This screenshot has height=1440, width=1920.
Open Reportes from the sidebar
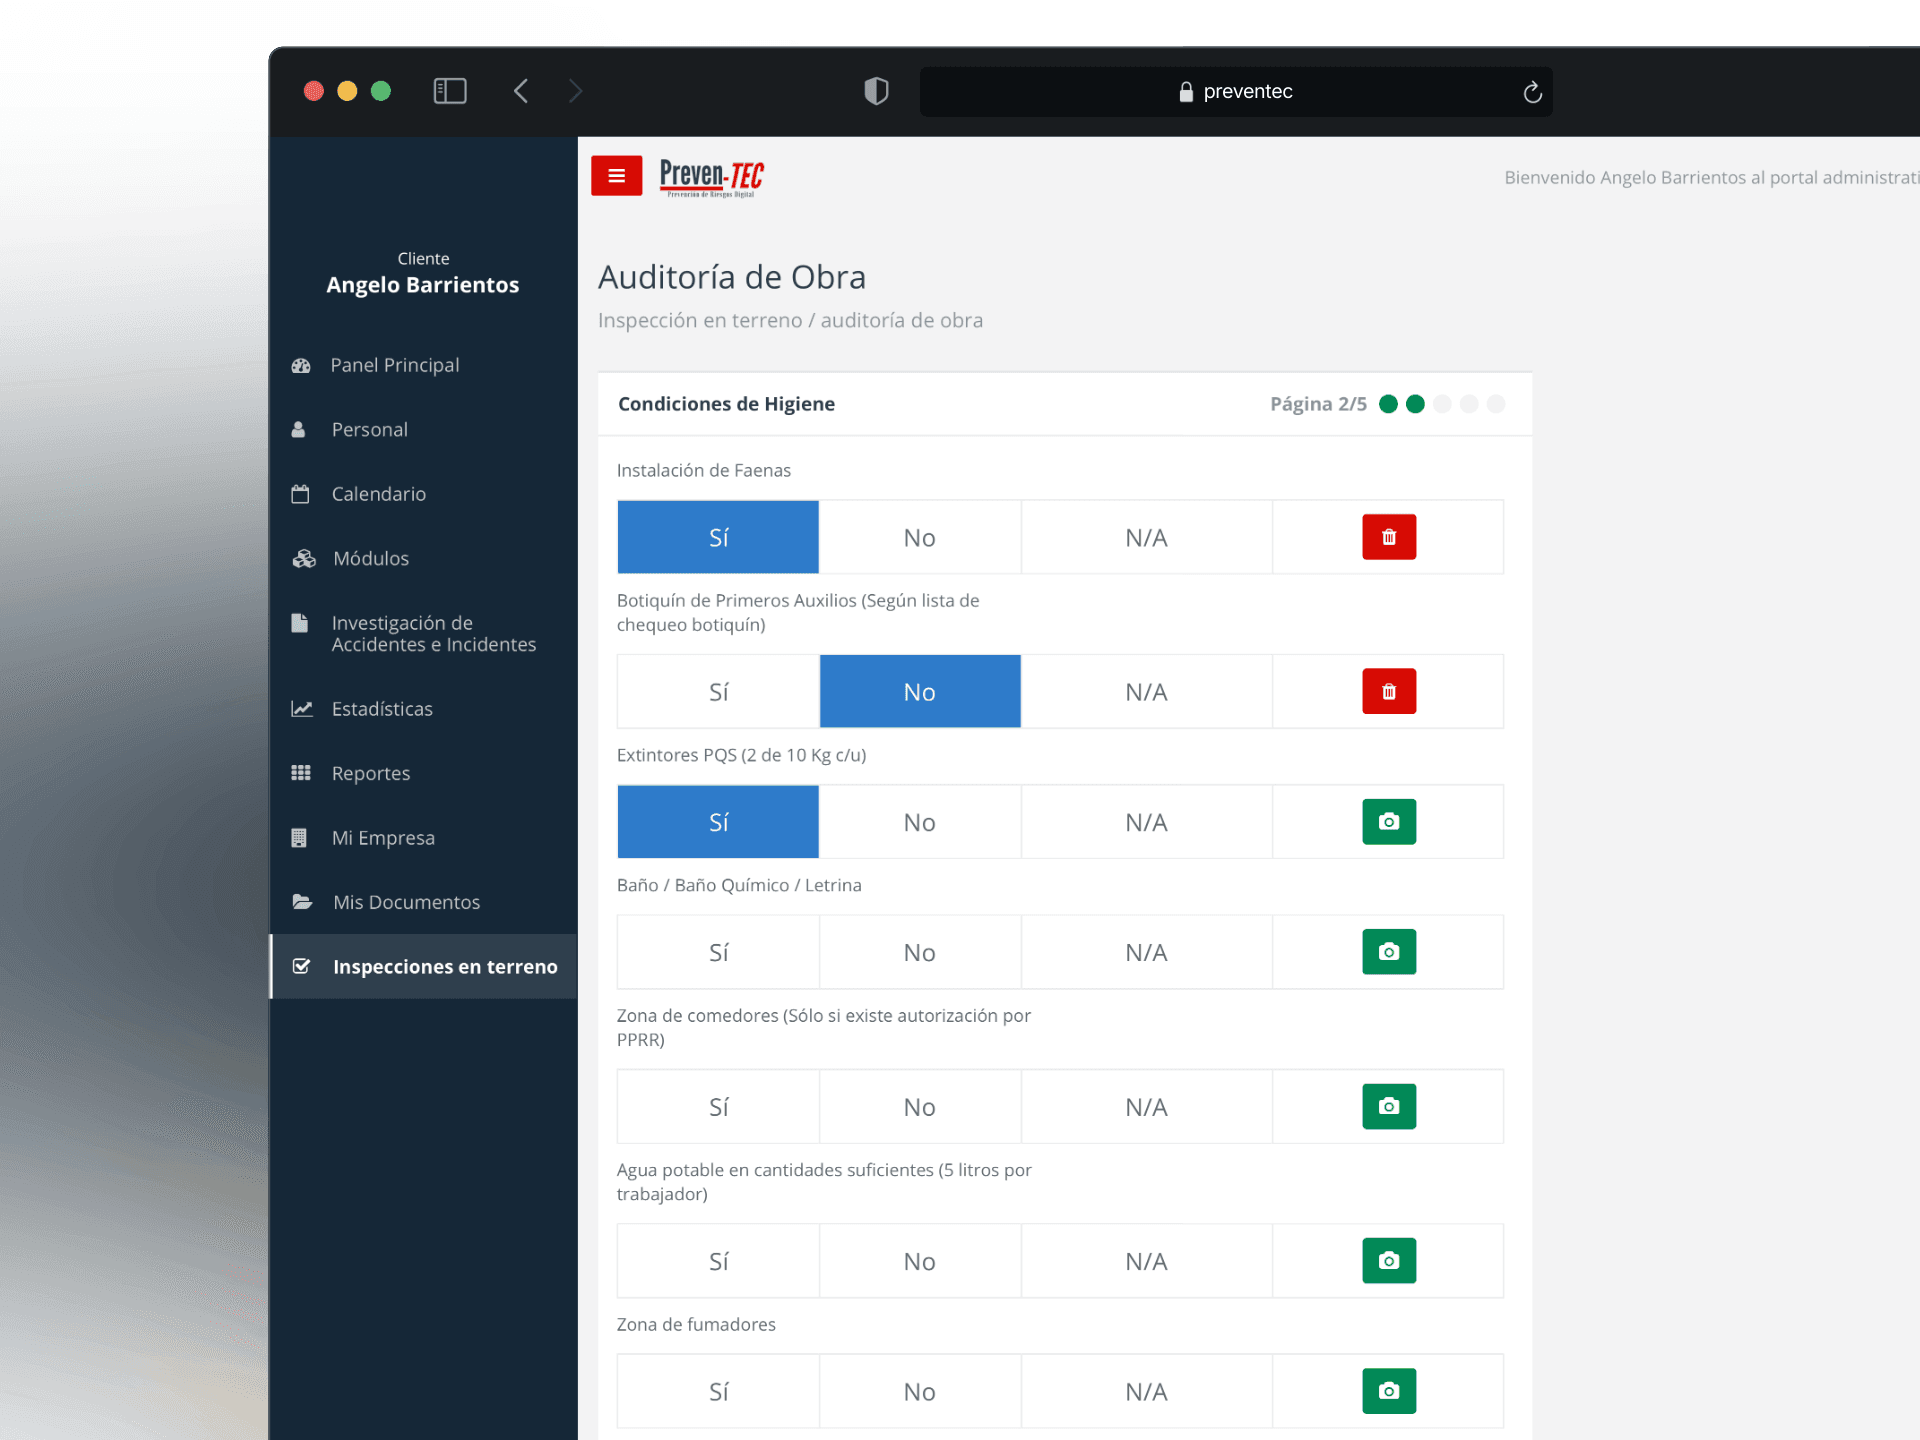coord(423,773)
